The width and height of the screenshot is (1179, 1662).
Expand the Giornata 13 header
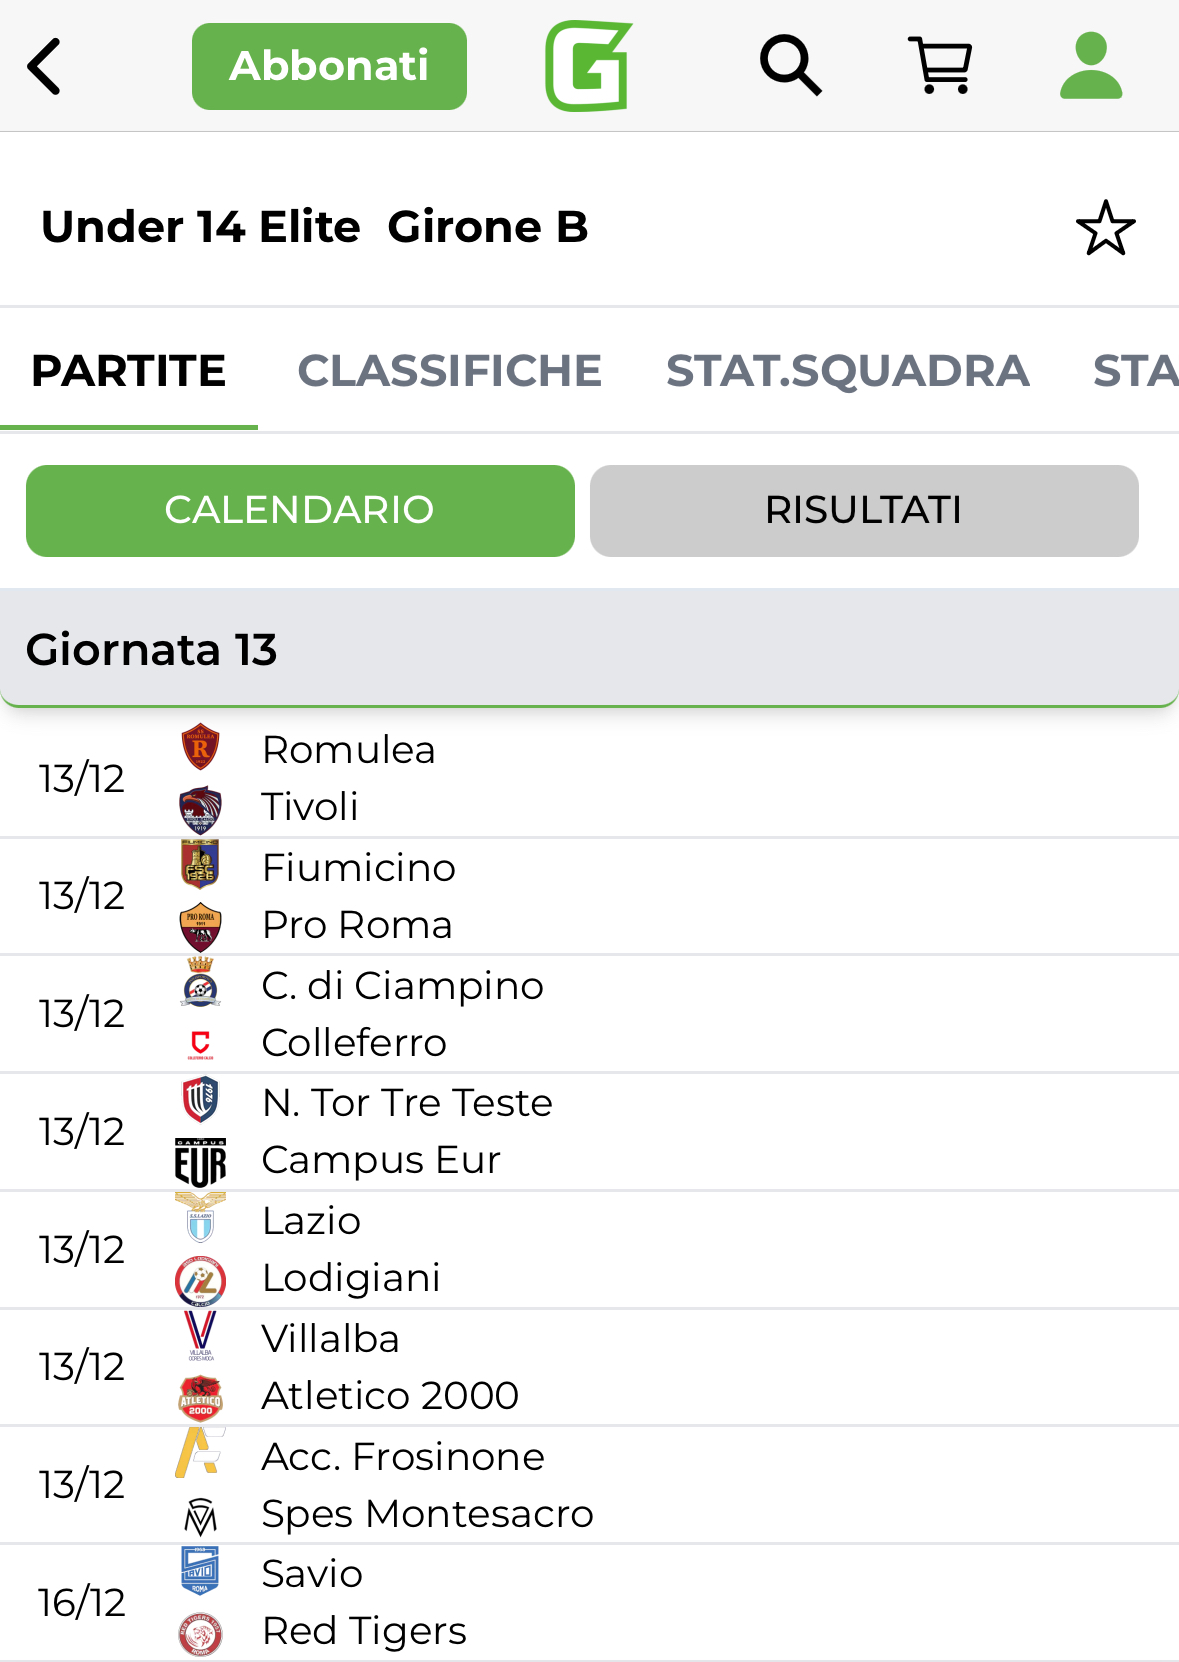point(589,649)
